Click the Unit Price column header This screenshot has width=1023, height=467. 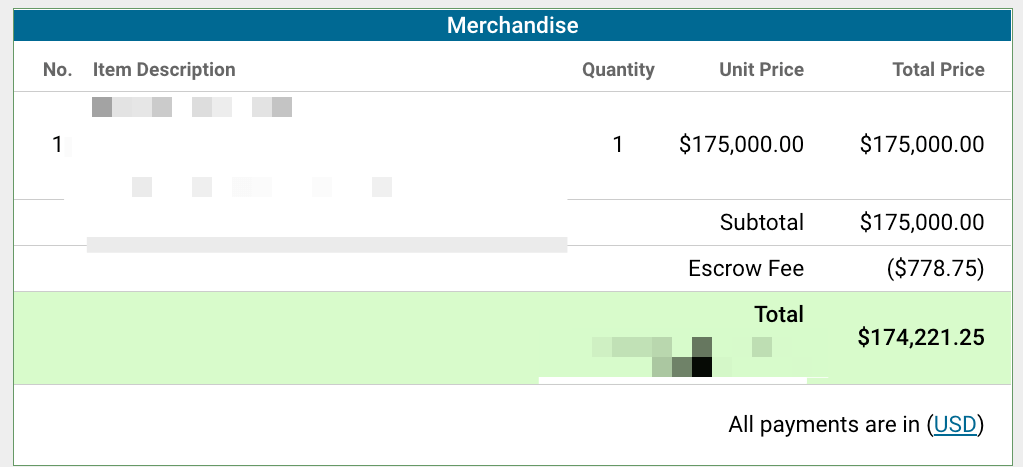(761, 70)
